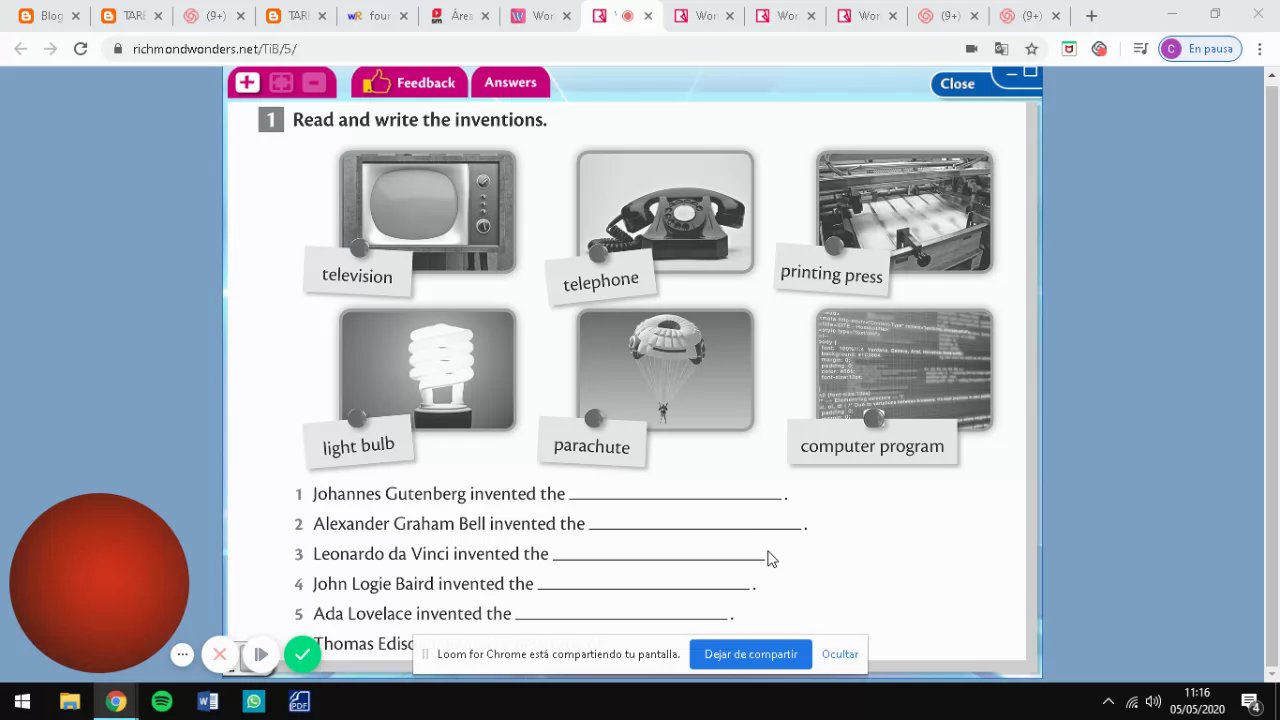The height and width of the screenshot is (720, 1280).
Task: Show hidden system tray icons
Action: pos(1108,702)
